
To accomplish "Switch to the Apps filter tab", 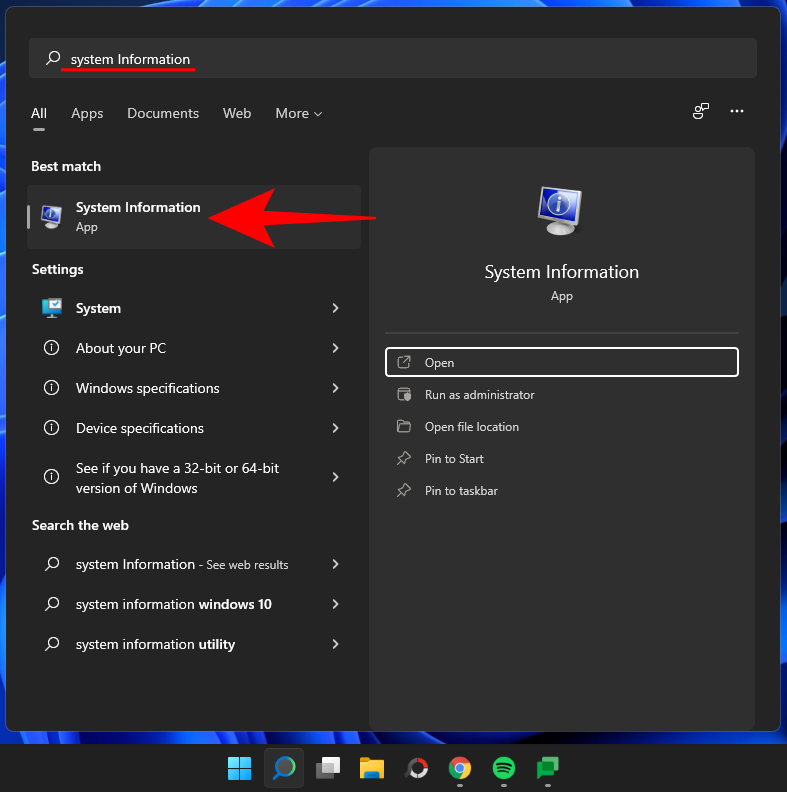I will [87, 114].
